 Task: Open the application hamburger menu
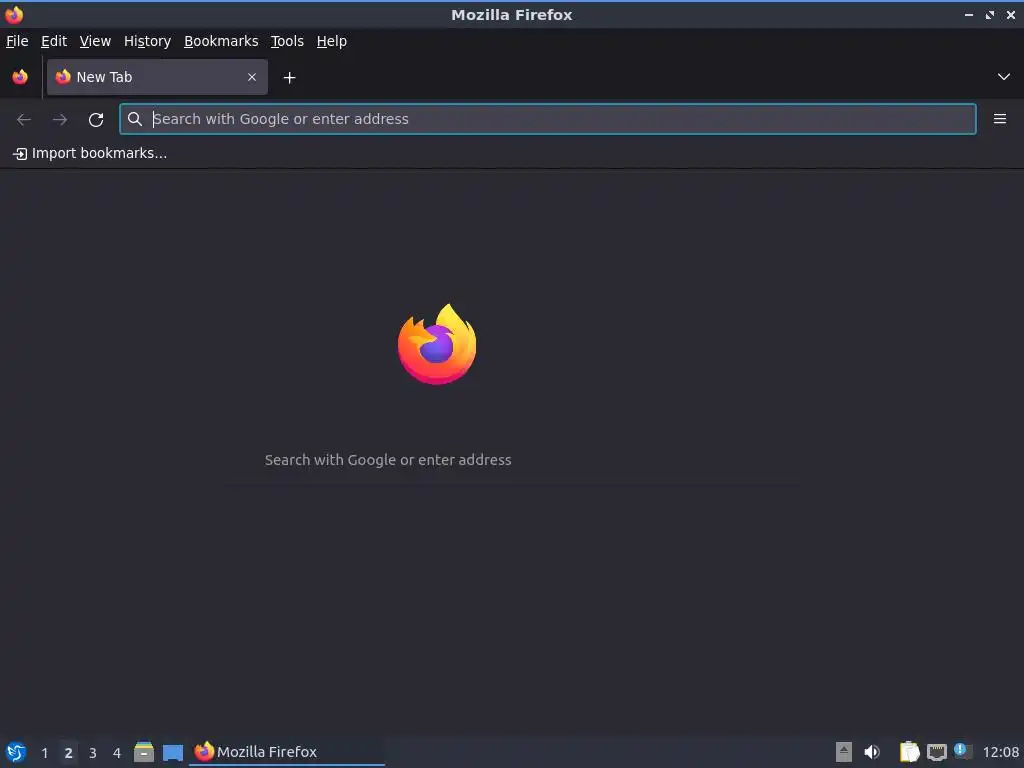pyautogui.click(x=999, y=119)
